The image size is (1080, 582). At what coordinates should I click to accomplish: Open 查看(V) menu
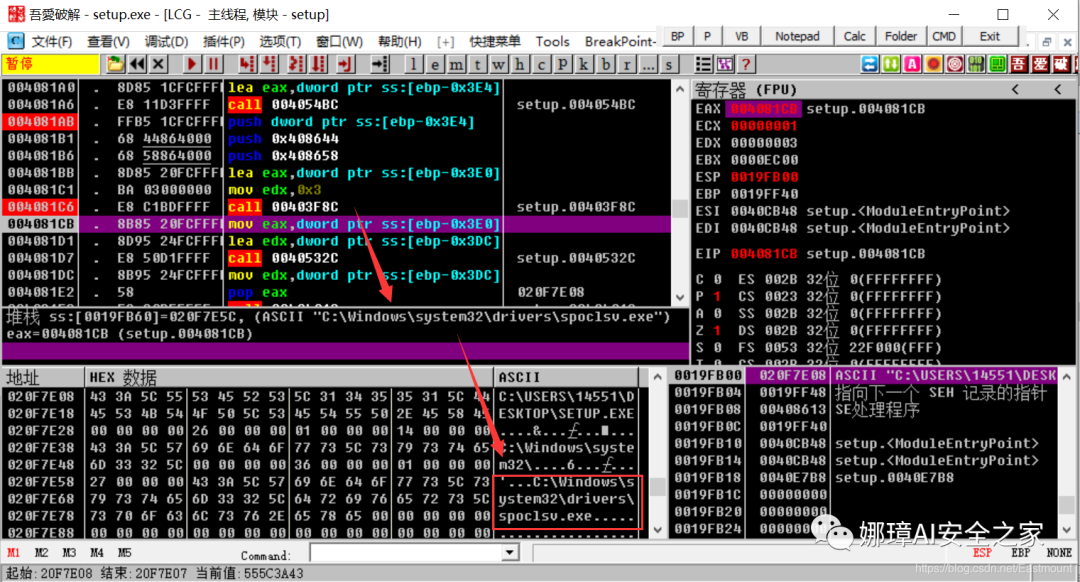[x=108, y=41]
